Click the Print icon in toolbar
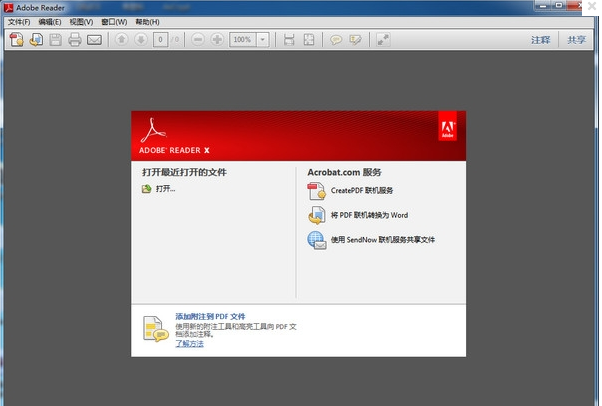Image resolution: width=602 pixels, height=406 pixels. coord(74,40)
